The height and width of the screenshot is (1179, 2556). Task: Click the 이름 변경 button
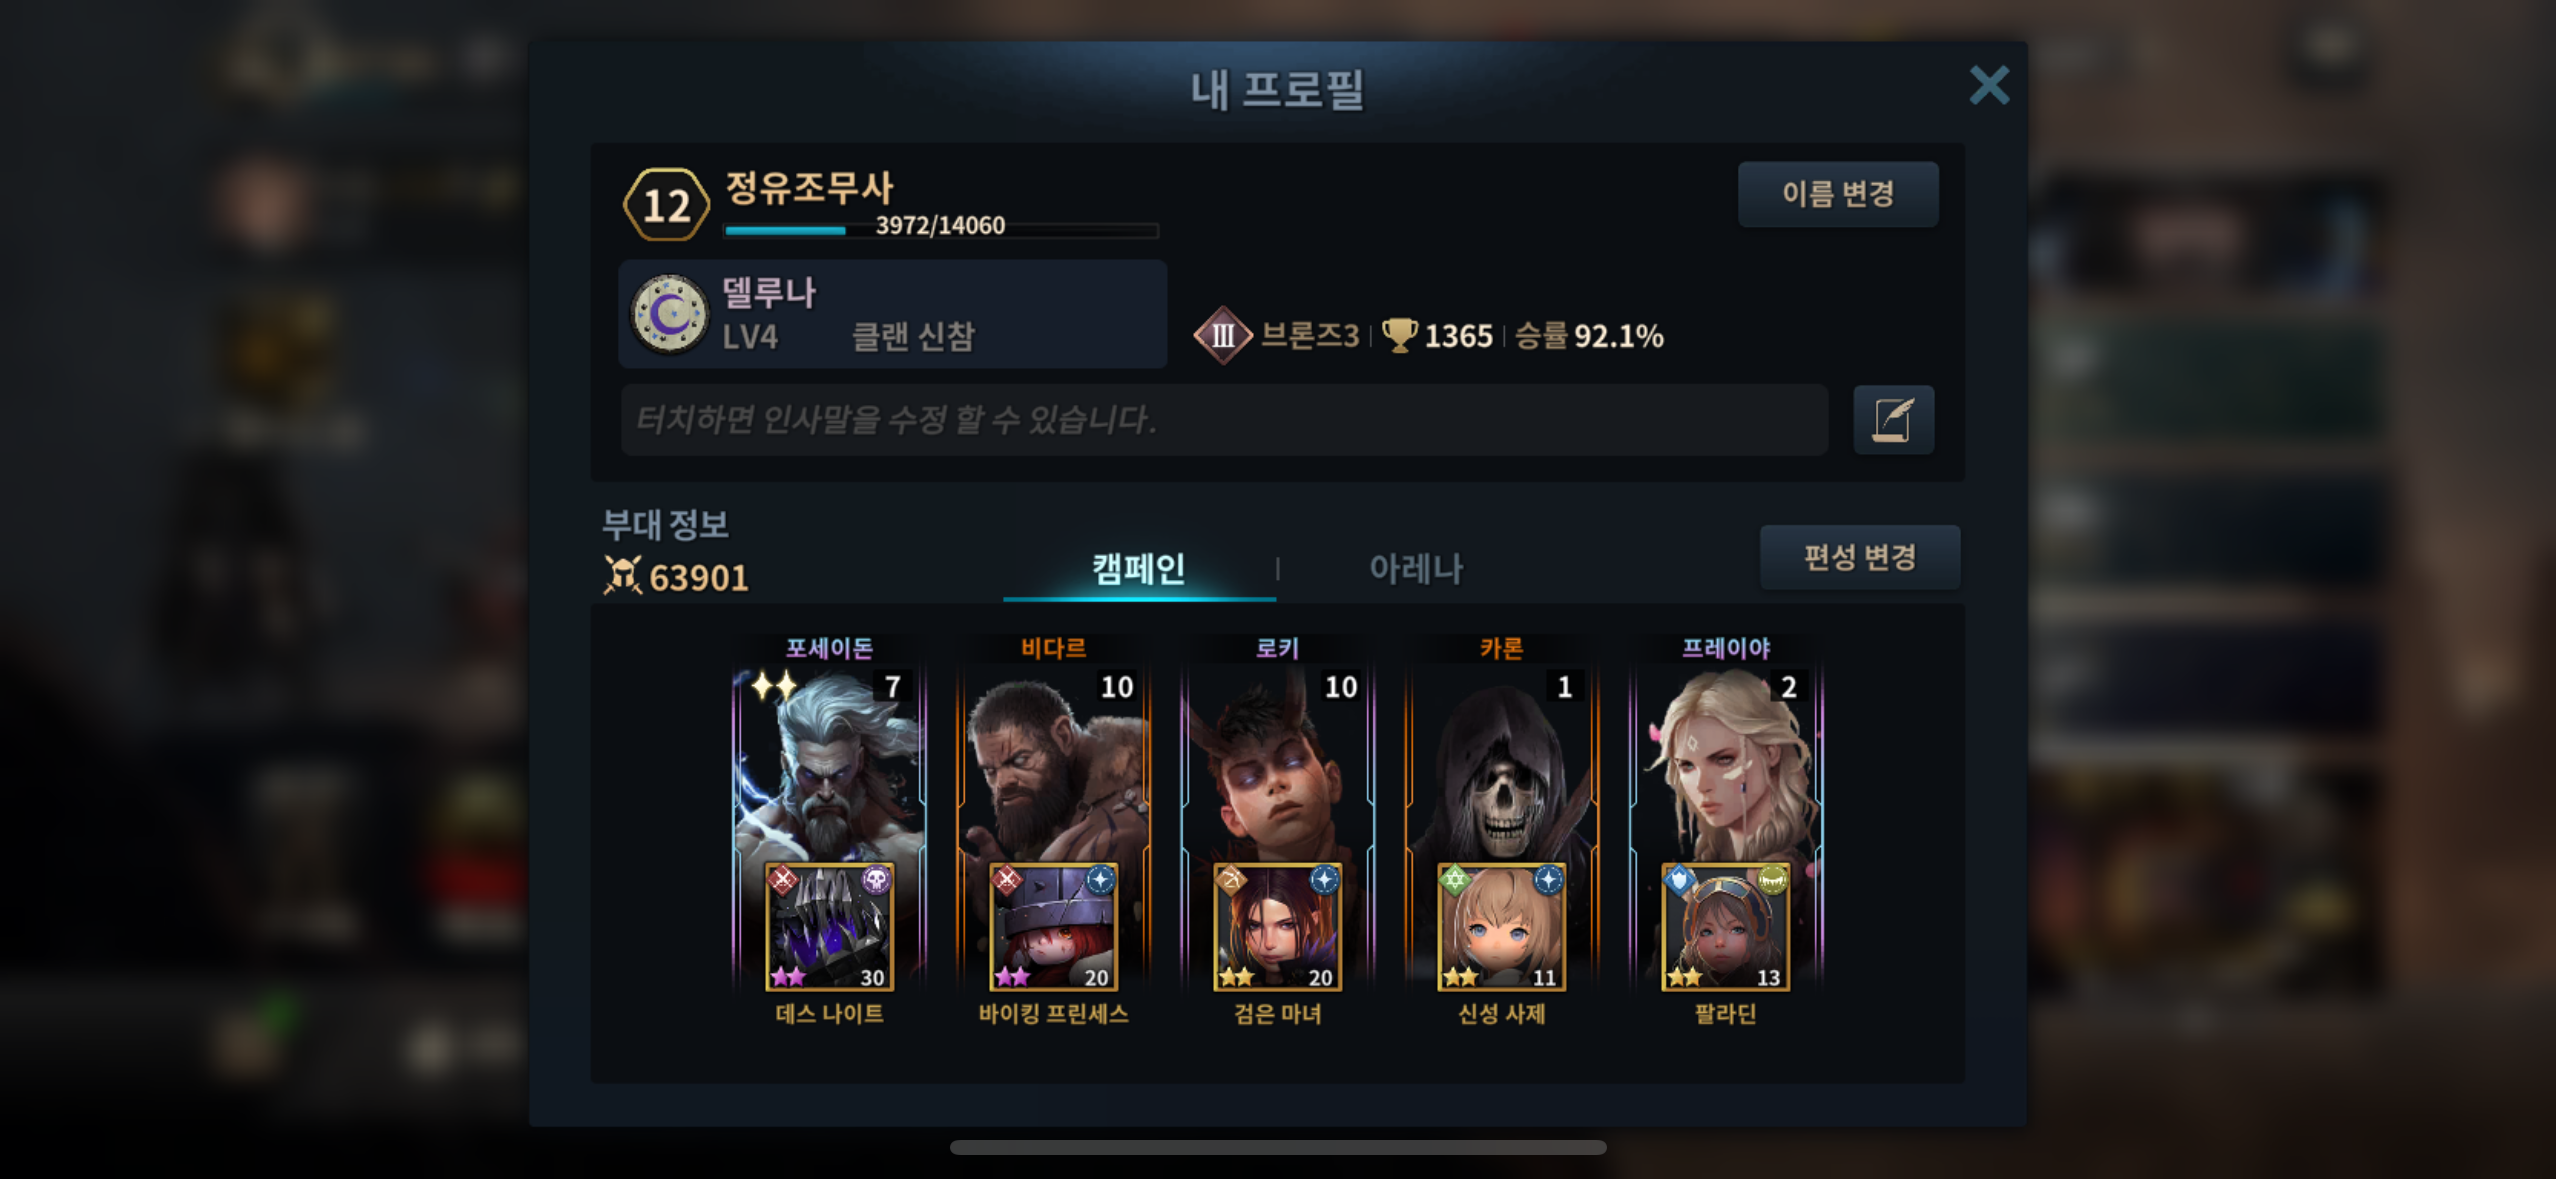[x=1838, y=194]
